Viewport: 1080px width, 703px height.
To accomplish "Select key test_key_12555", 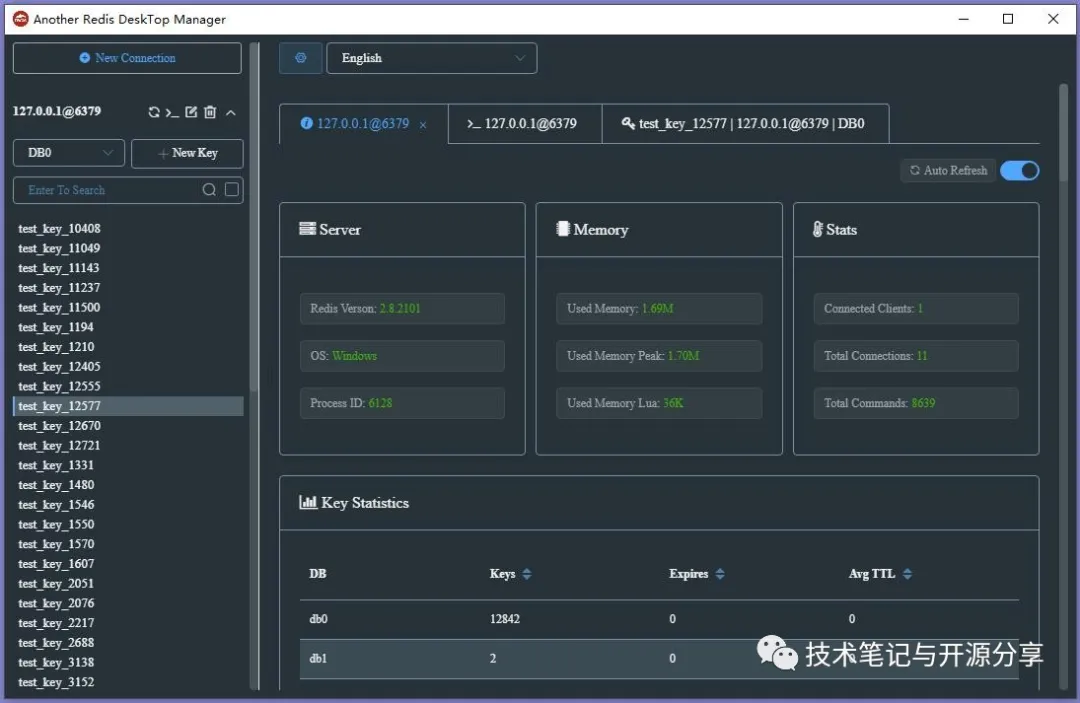I will point(128,386).
